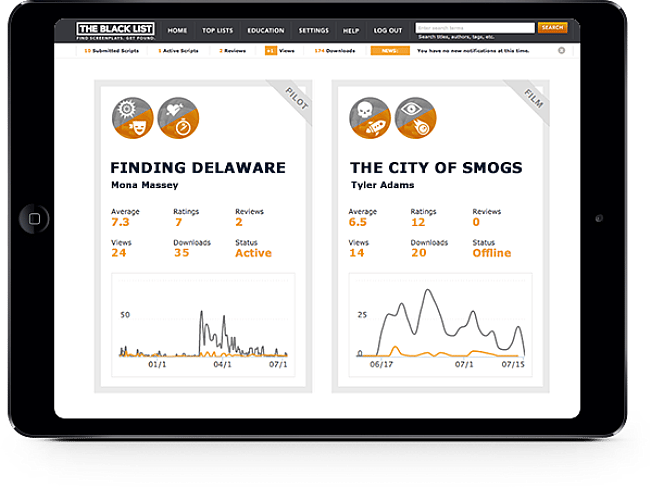
Task: Click City of Smogs downloads count 20
Action: pyautogui.click(x=419, y=253)
